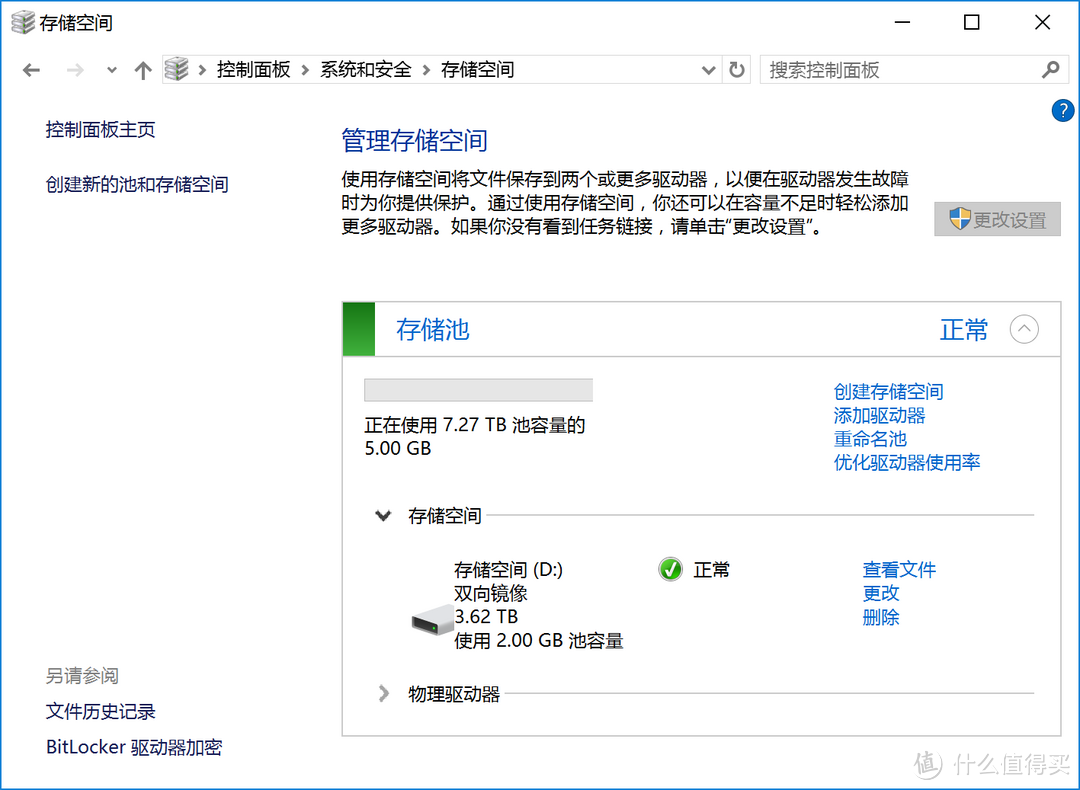1080x790 pixels.
Task: Click the storage drive icon under 存储空间
Action: (x=430, y=619)
